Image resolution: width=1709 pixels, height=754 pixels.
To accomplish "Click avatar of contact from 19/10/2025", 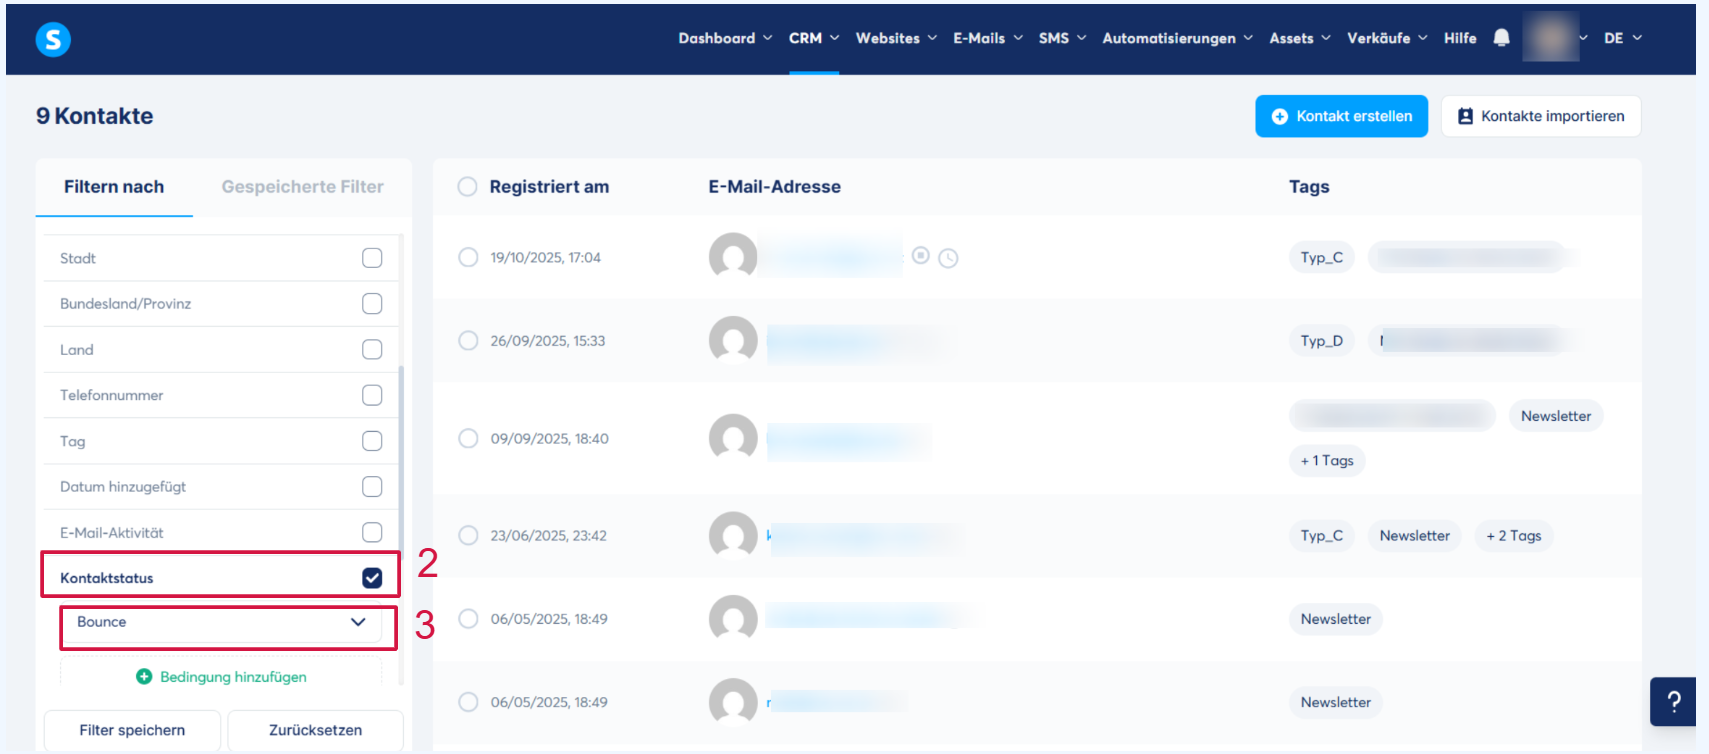I will 733,257.
